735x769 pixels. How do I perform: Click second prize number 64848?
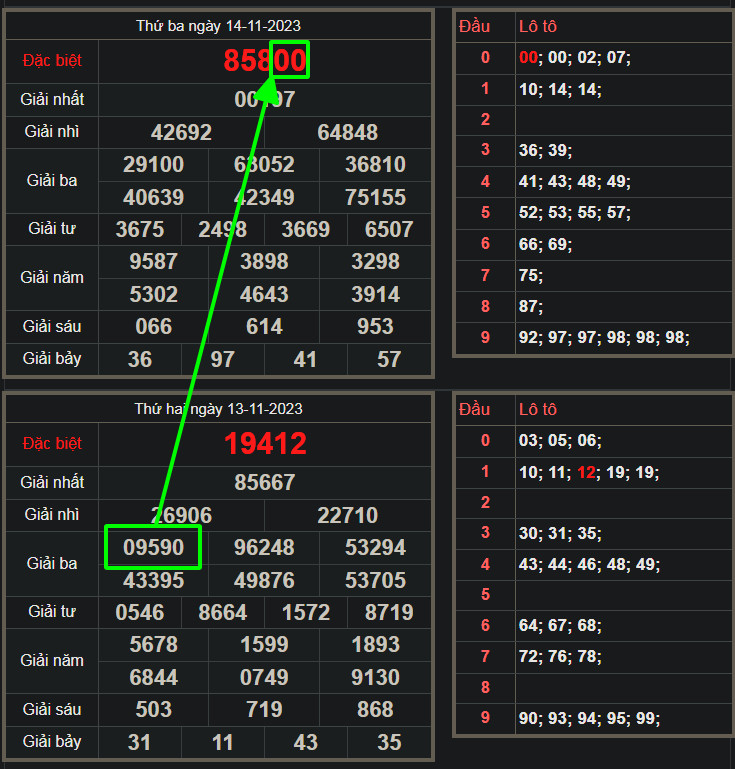(x=347, y=132)
